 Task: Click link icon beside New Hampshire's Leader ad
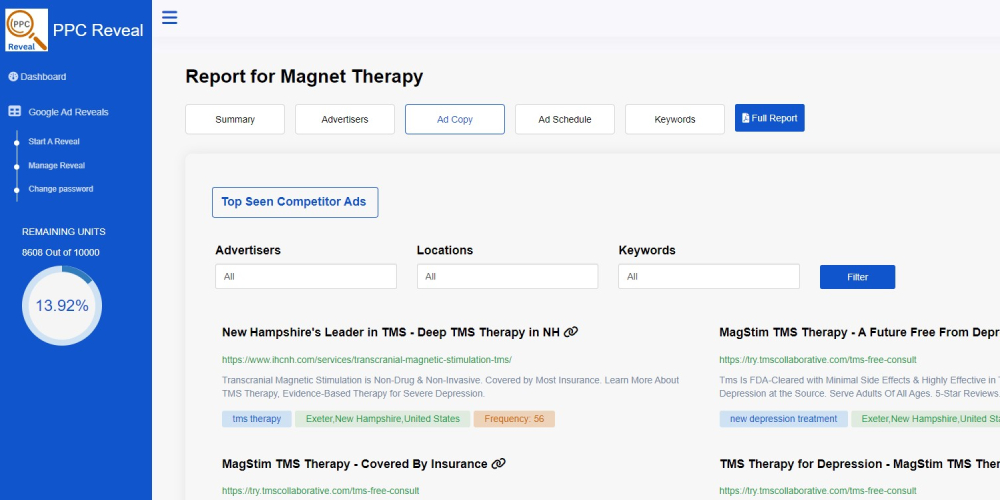click(x=571, y=332)
